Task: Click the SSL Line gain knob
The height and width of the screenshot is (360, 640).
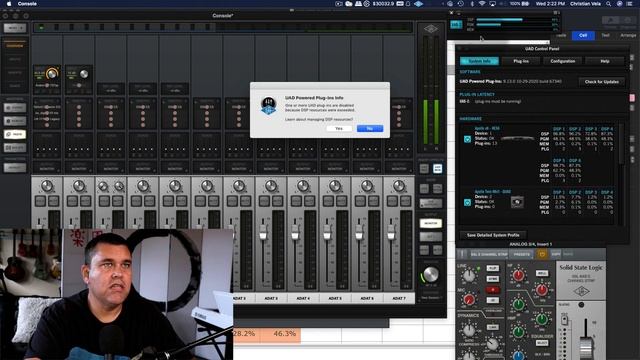Action: click(x=469, y=276)
